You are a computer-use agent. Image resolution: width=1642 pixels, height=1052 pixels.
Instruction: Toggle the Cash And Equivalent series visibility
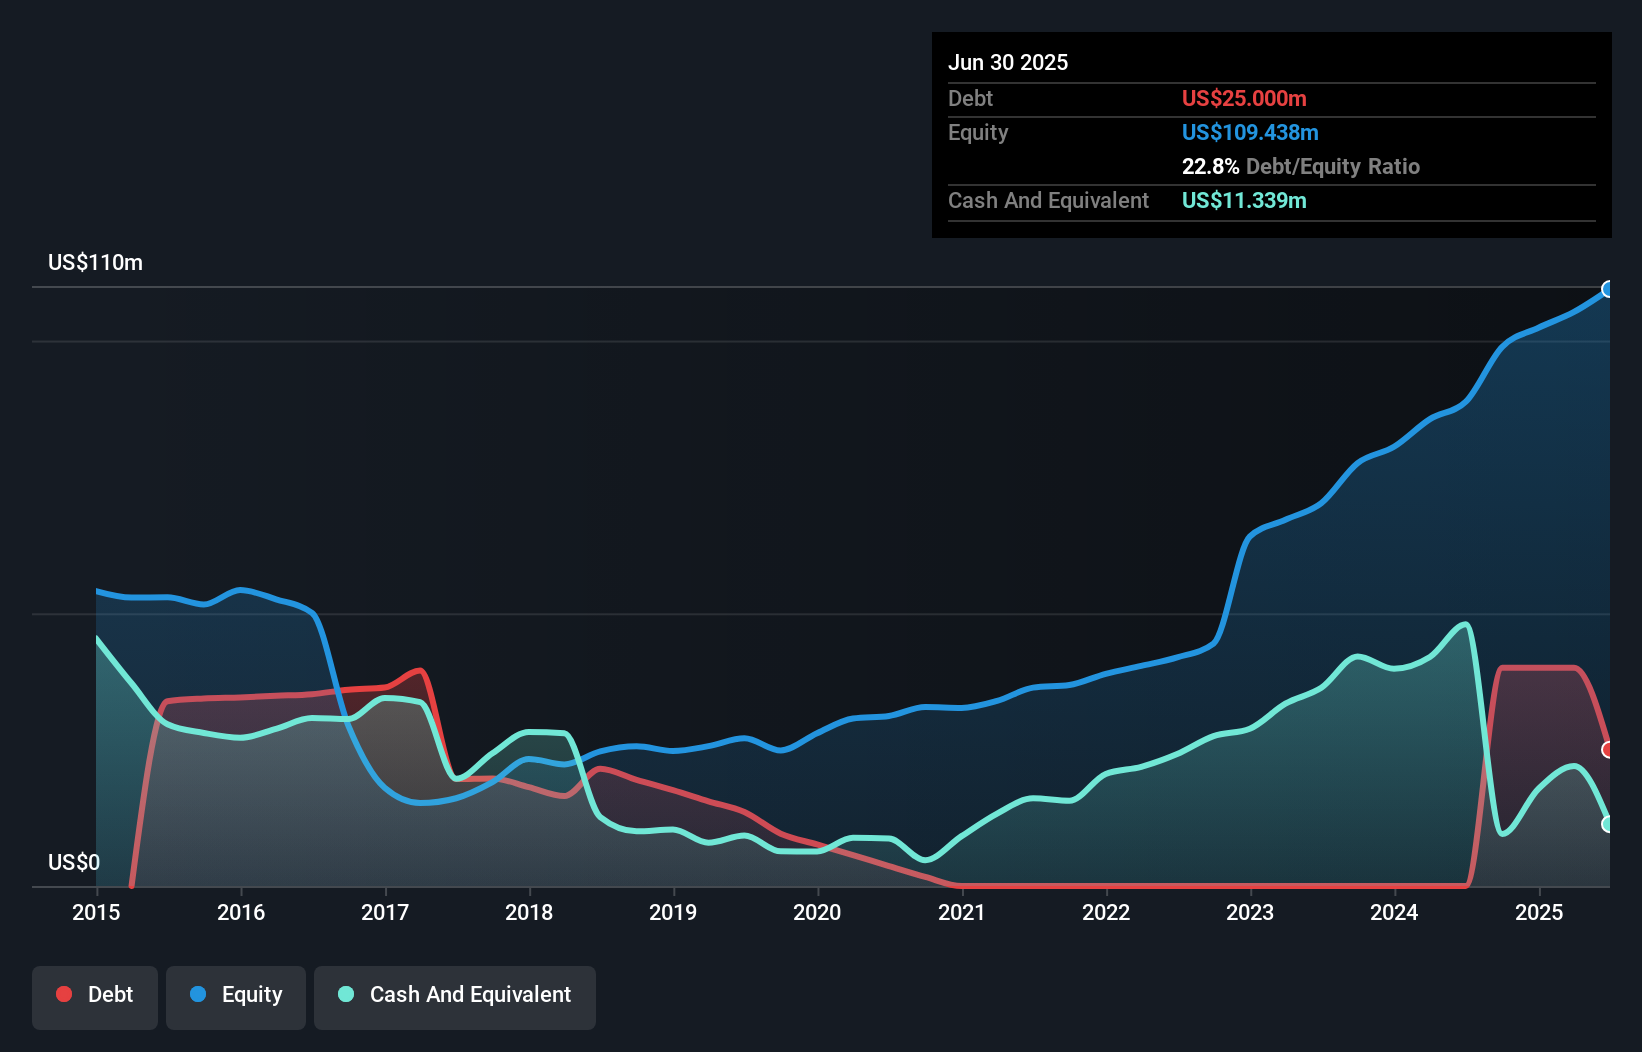(x=455, y=995)
